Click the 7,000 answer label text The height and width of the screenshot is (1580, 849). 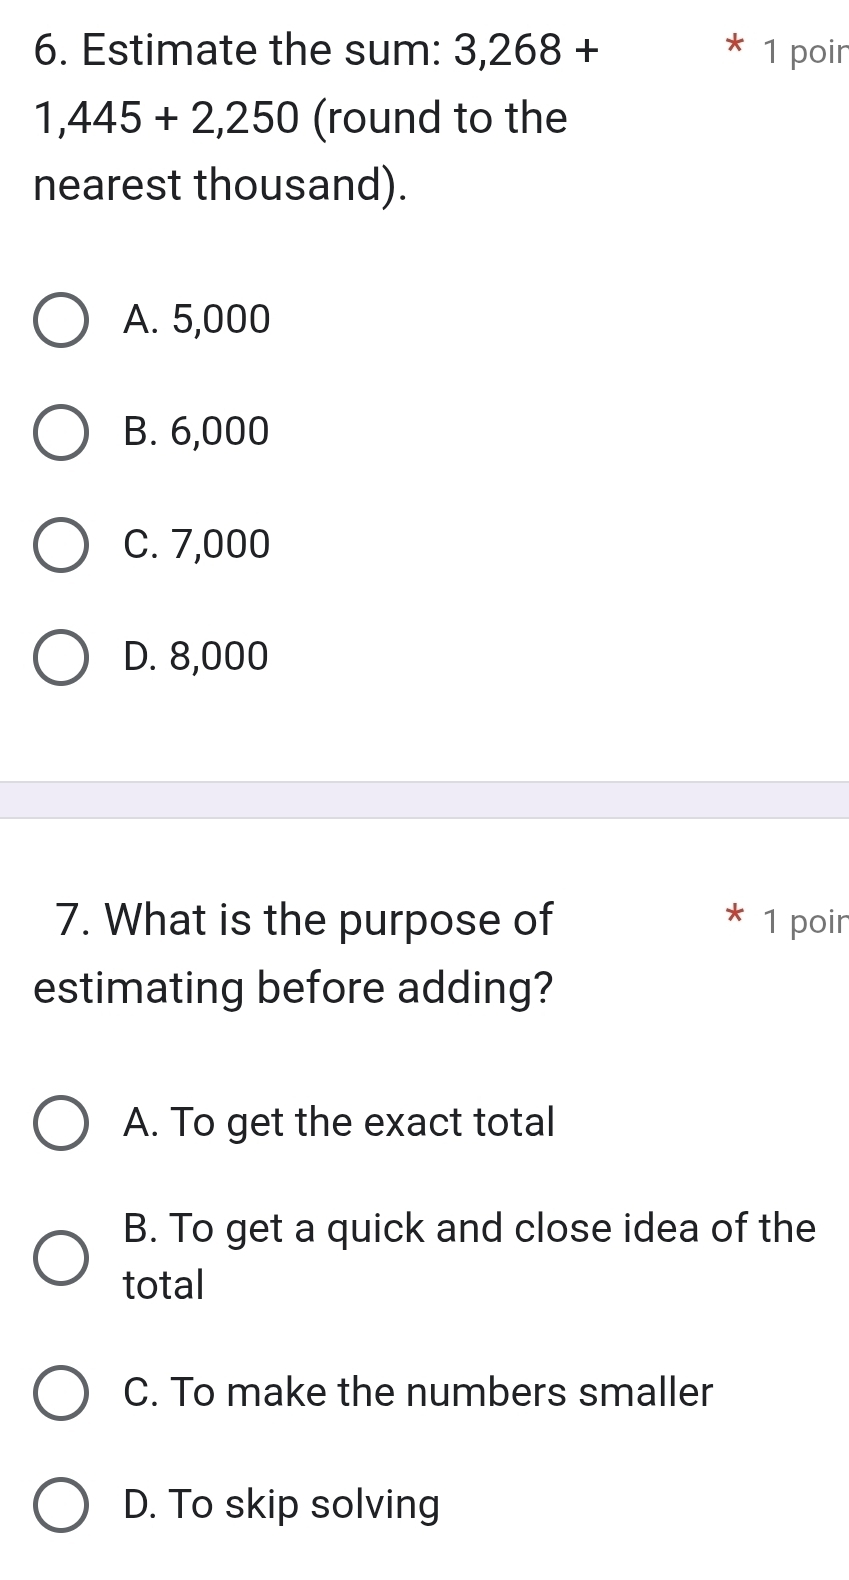coord(196,543)
